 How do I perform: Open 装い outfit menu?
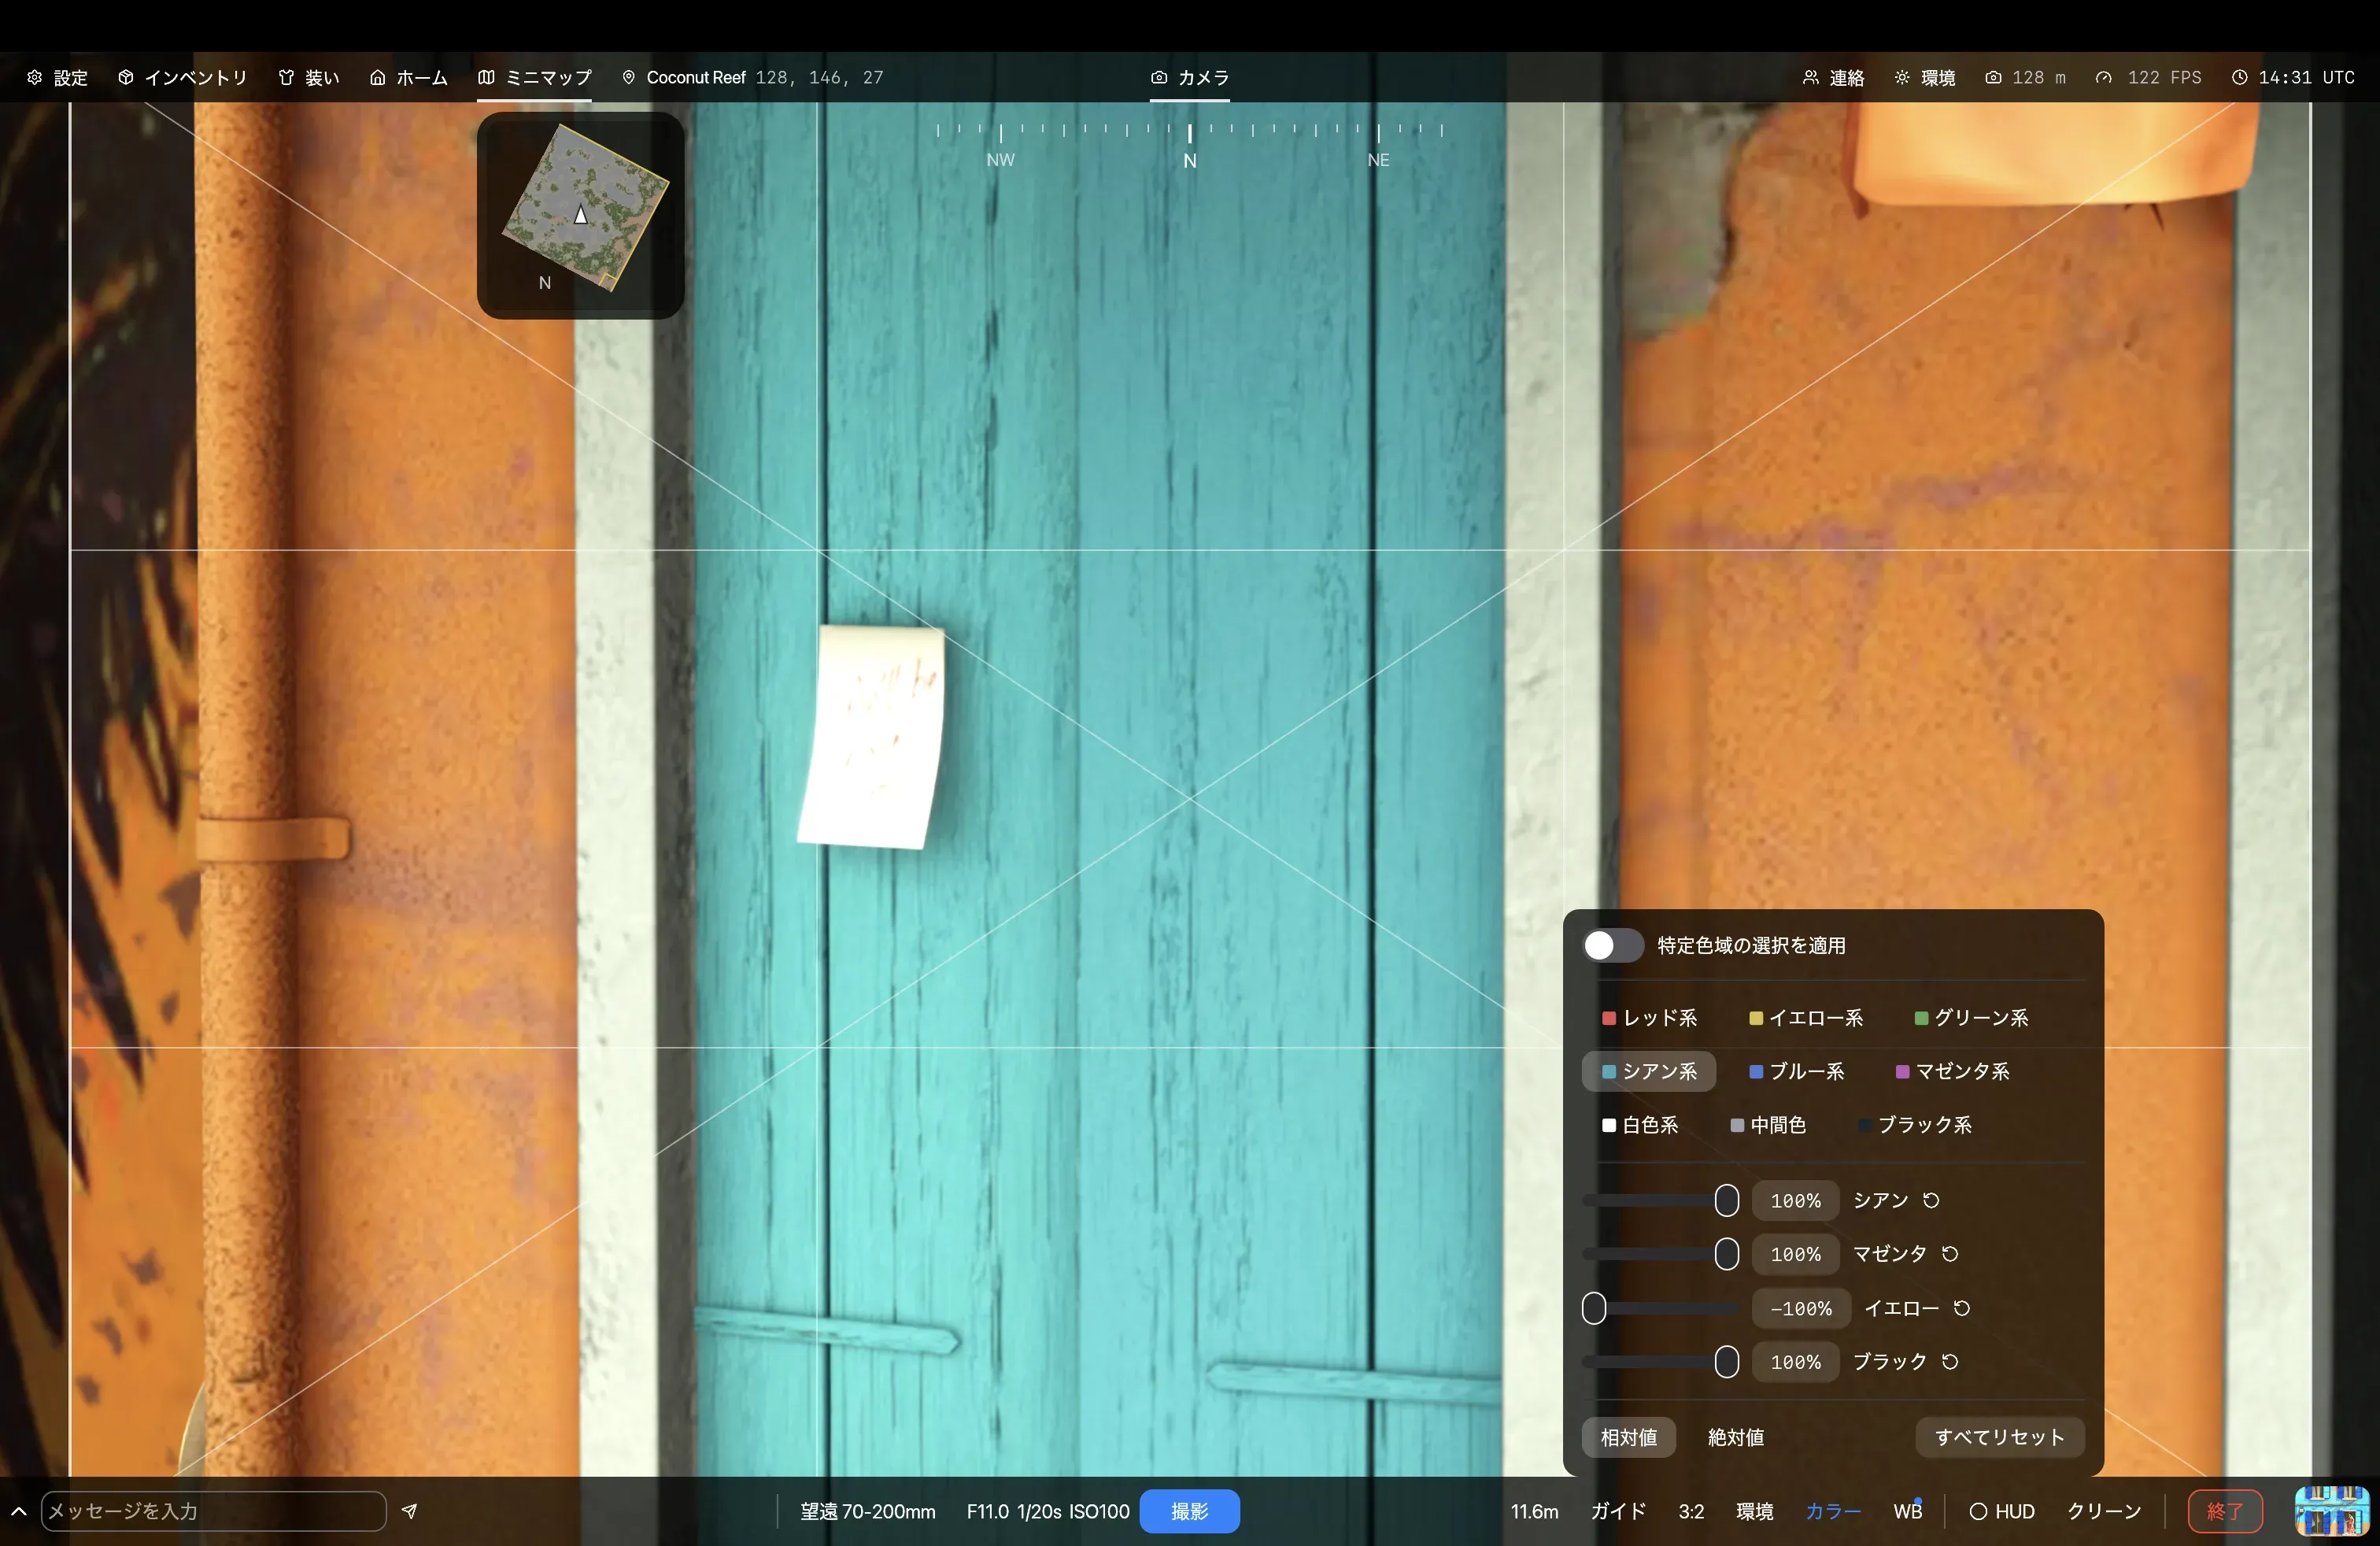click(x=309, y=77)
